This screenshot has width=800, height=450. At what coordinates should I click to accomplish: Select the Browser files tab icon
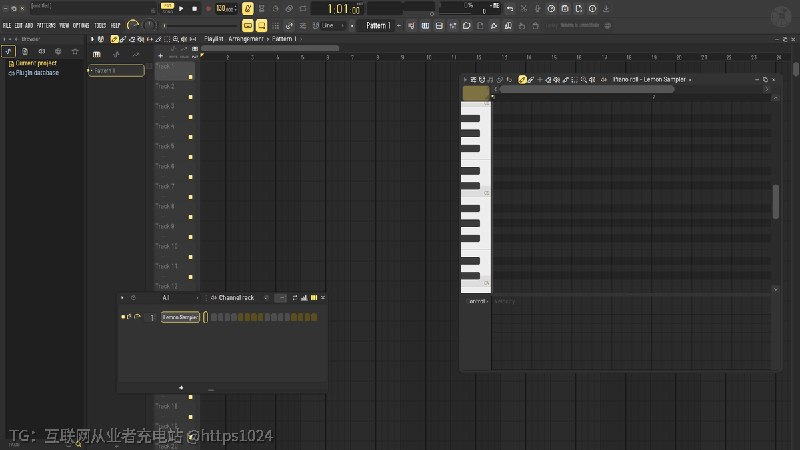[x=24, y=52]
